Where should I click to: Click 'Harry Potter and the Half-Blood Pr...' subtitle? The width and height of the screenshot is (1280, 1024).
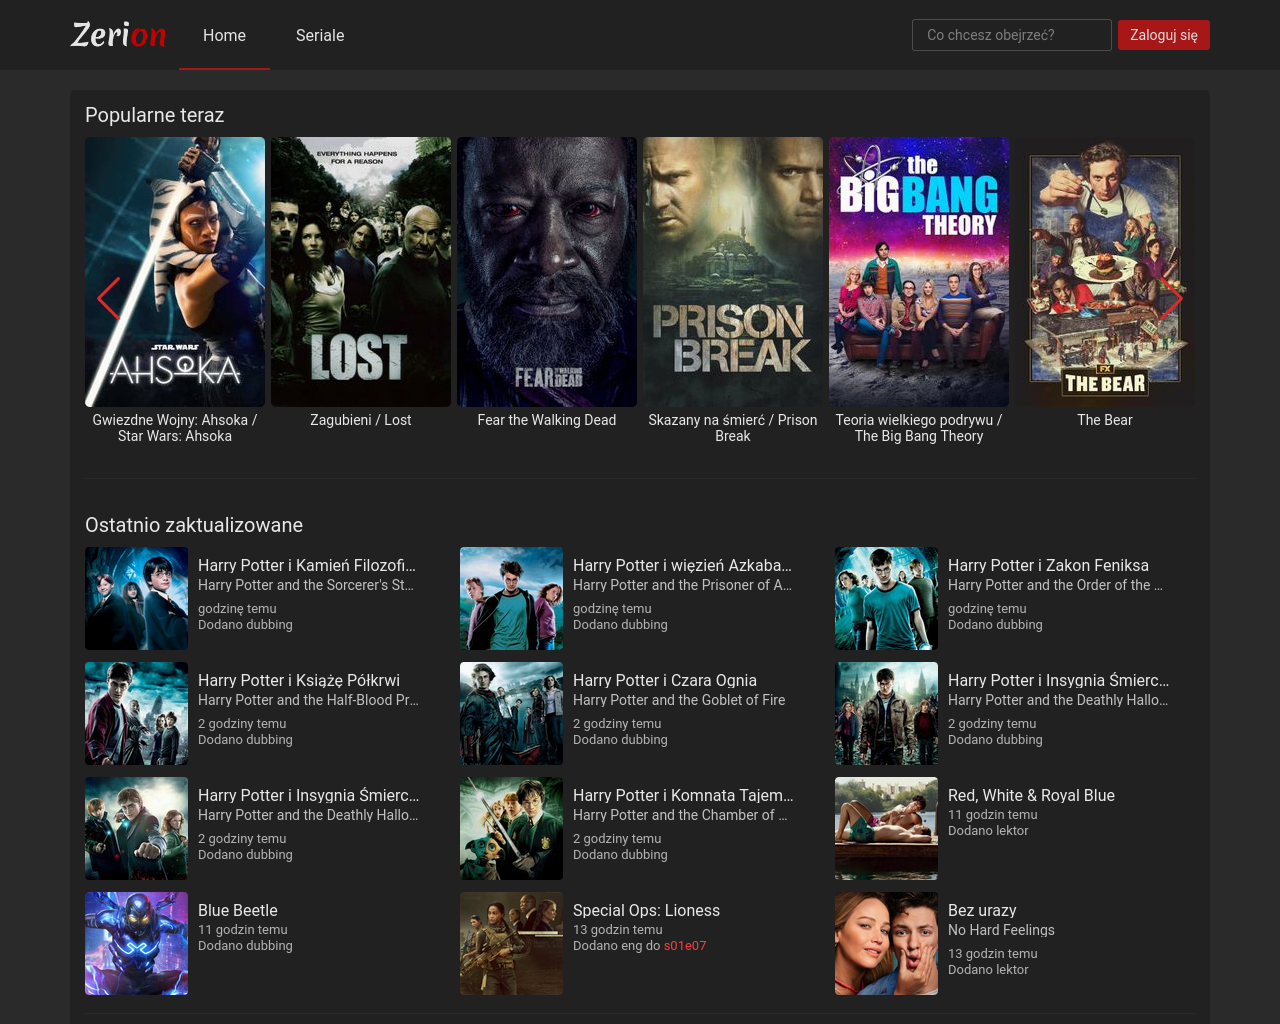308,700
